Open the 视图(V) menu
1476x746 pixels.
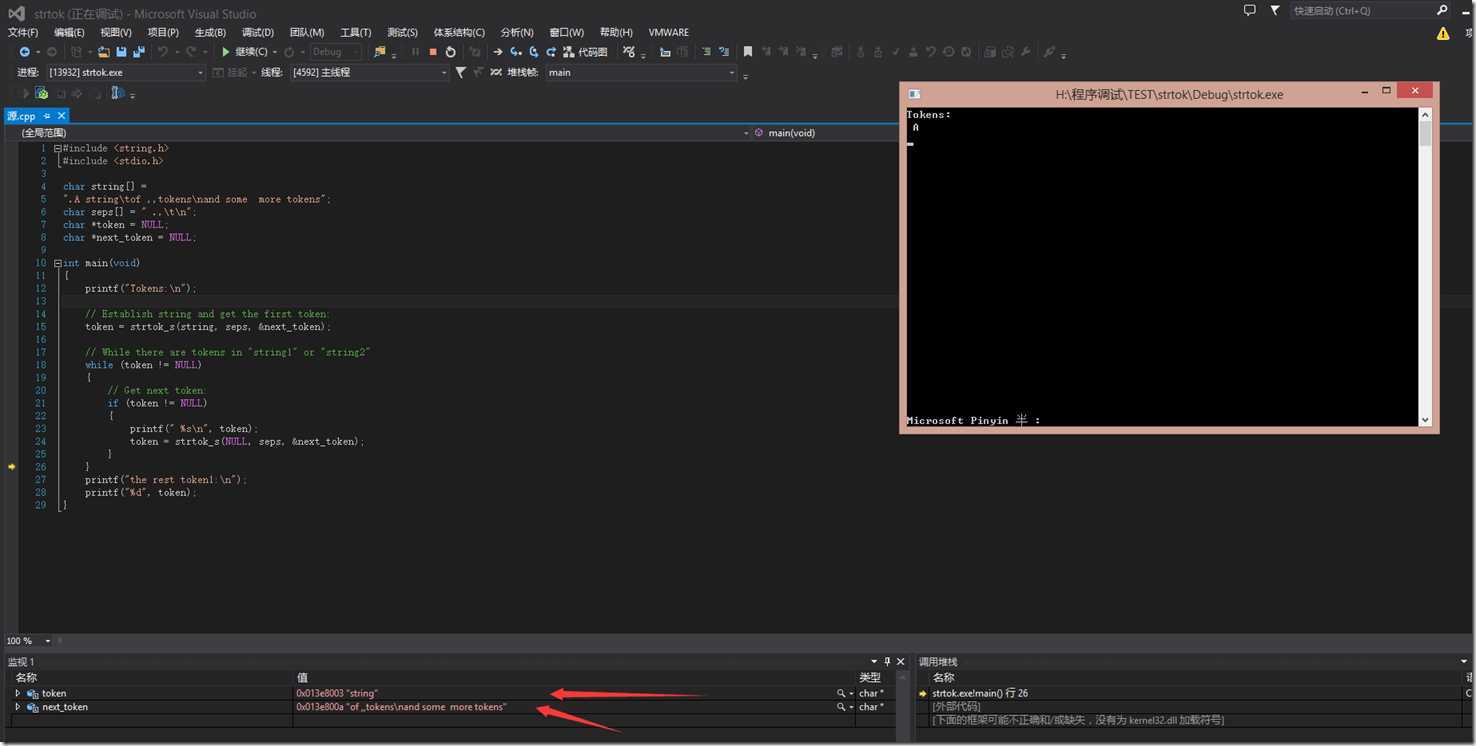[116, 33]
